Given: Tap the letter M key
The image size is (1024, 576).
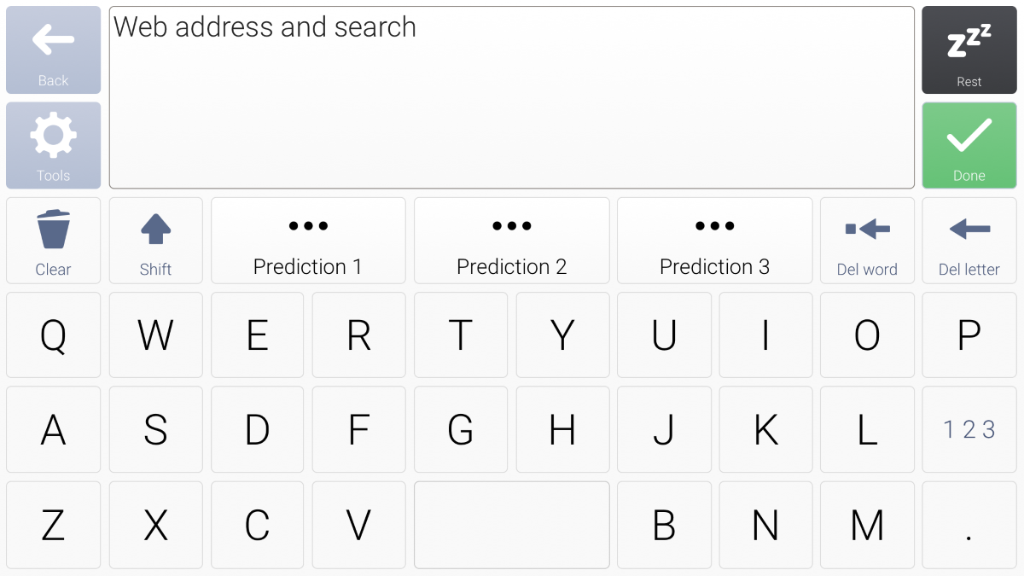Looking at the screenshot, I should (867, 525).
